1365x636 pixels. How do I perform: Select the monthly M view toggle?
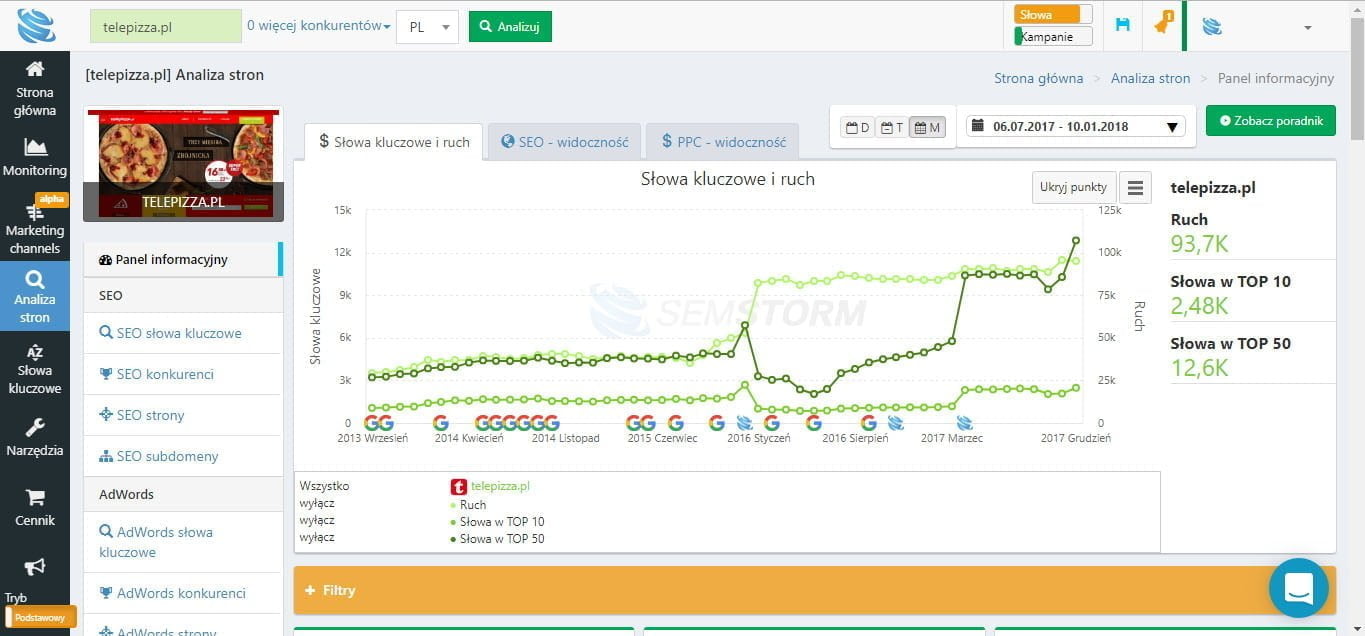[x=927, y=127]
